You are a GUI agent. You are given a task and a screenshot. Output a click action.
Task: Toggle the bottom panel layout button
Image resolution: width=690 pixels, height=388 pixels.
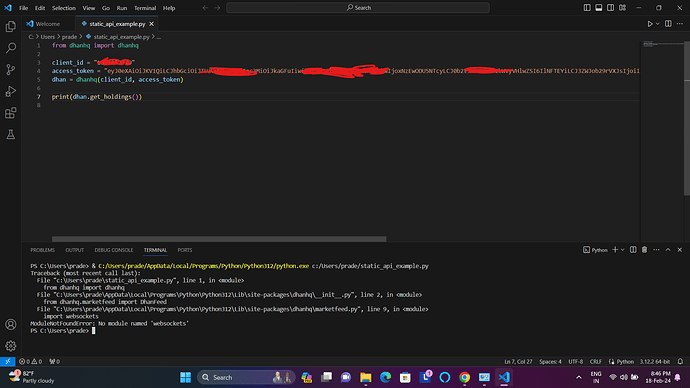tap(598, 8)
